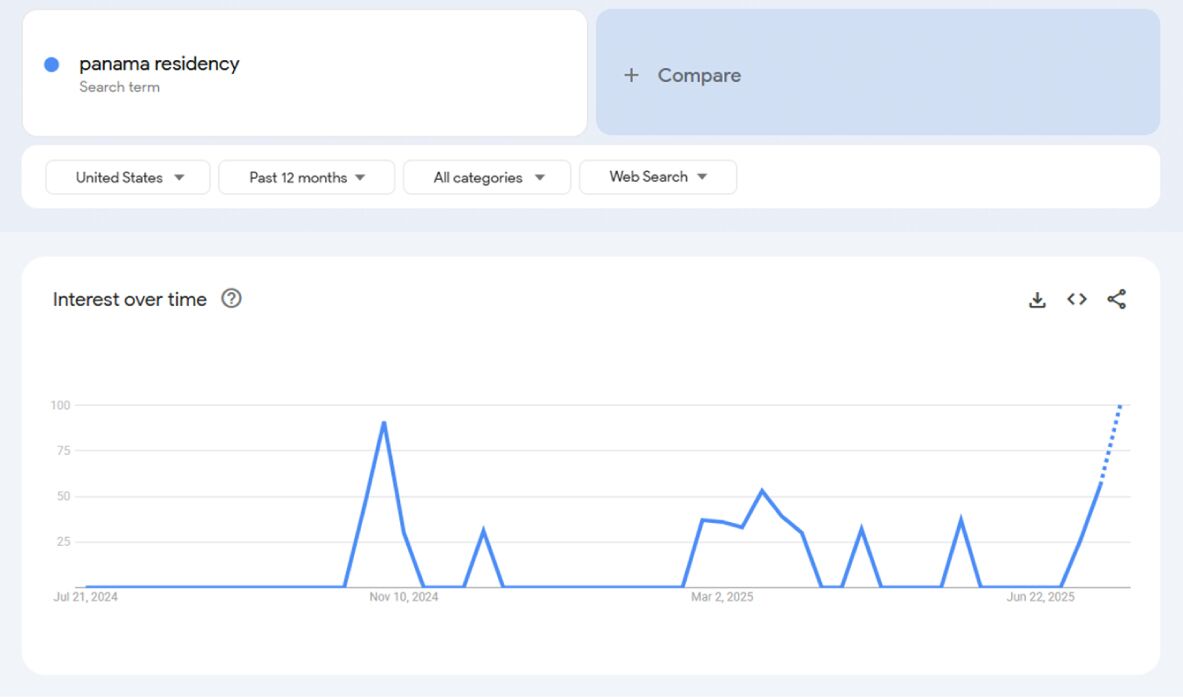Open the All categories dropdown
1183x697 pixels.
point(487,177)
